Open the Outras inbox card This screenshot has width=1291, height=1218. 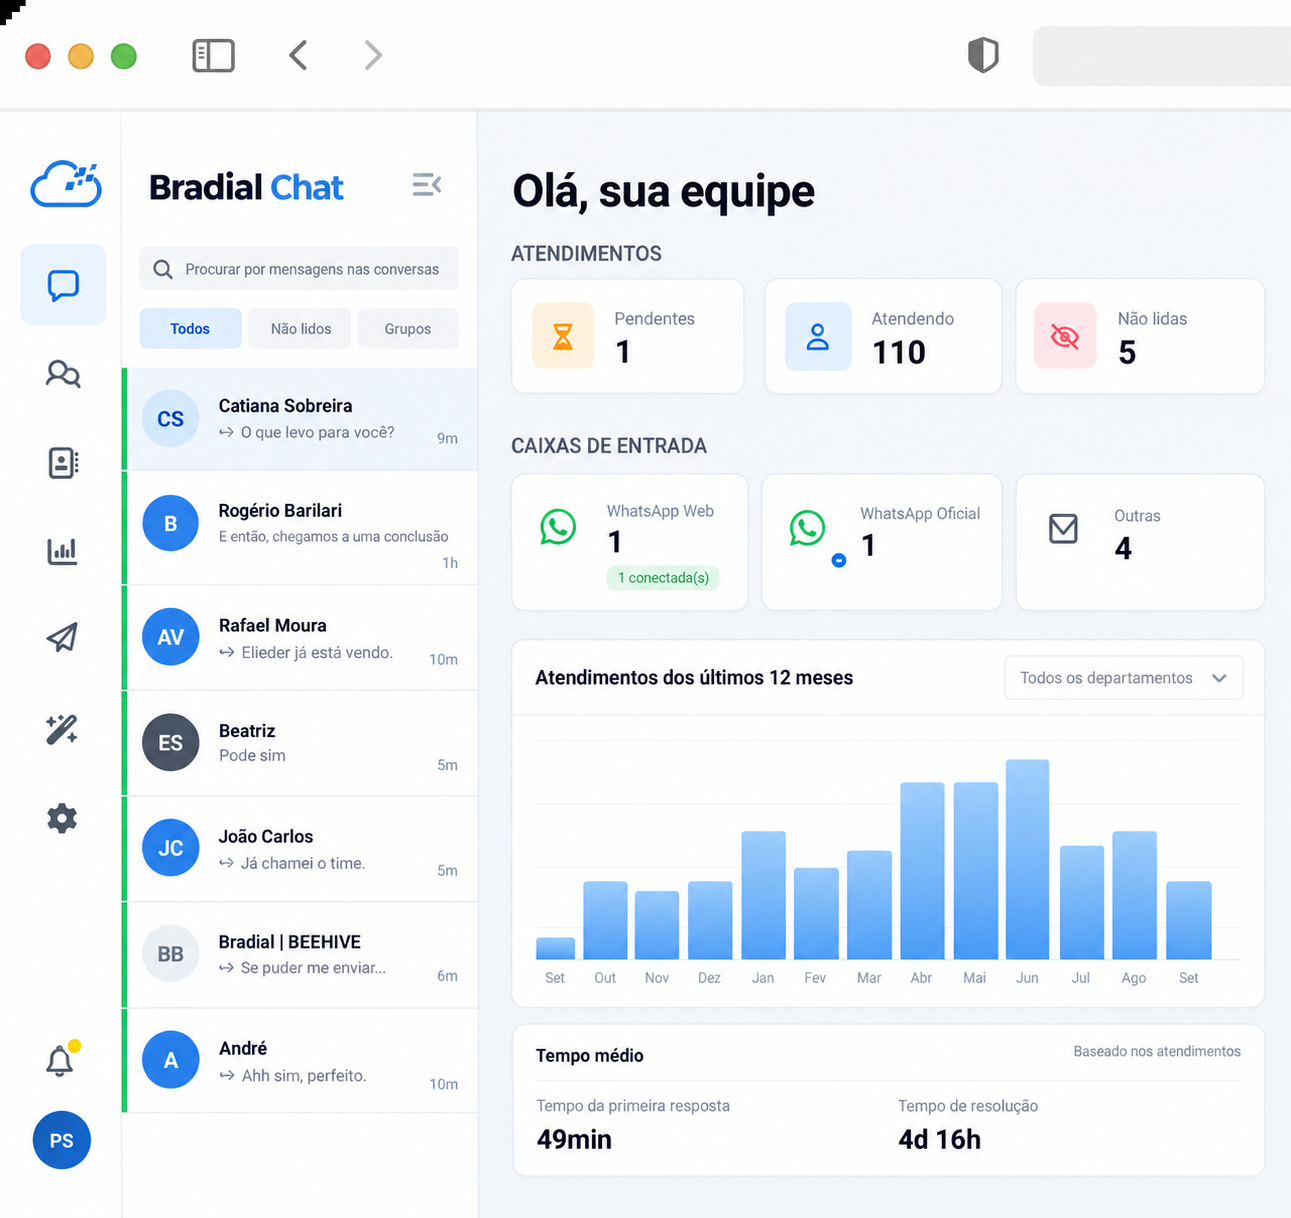[1140, 542]
